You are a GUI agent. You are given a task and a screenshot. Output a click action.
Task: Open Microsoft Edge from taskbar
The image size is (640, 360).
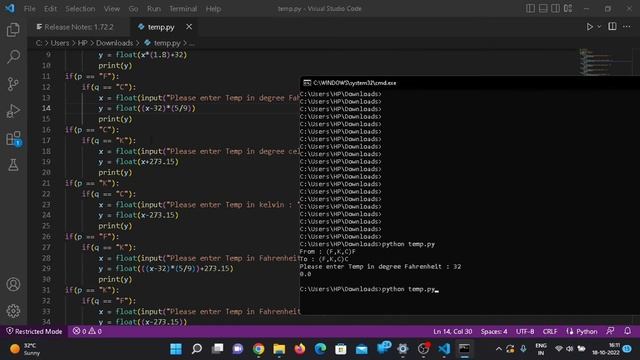pyautogui.click(x=320, y=349)
